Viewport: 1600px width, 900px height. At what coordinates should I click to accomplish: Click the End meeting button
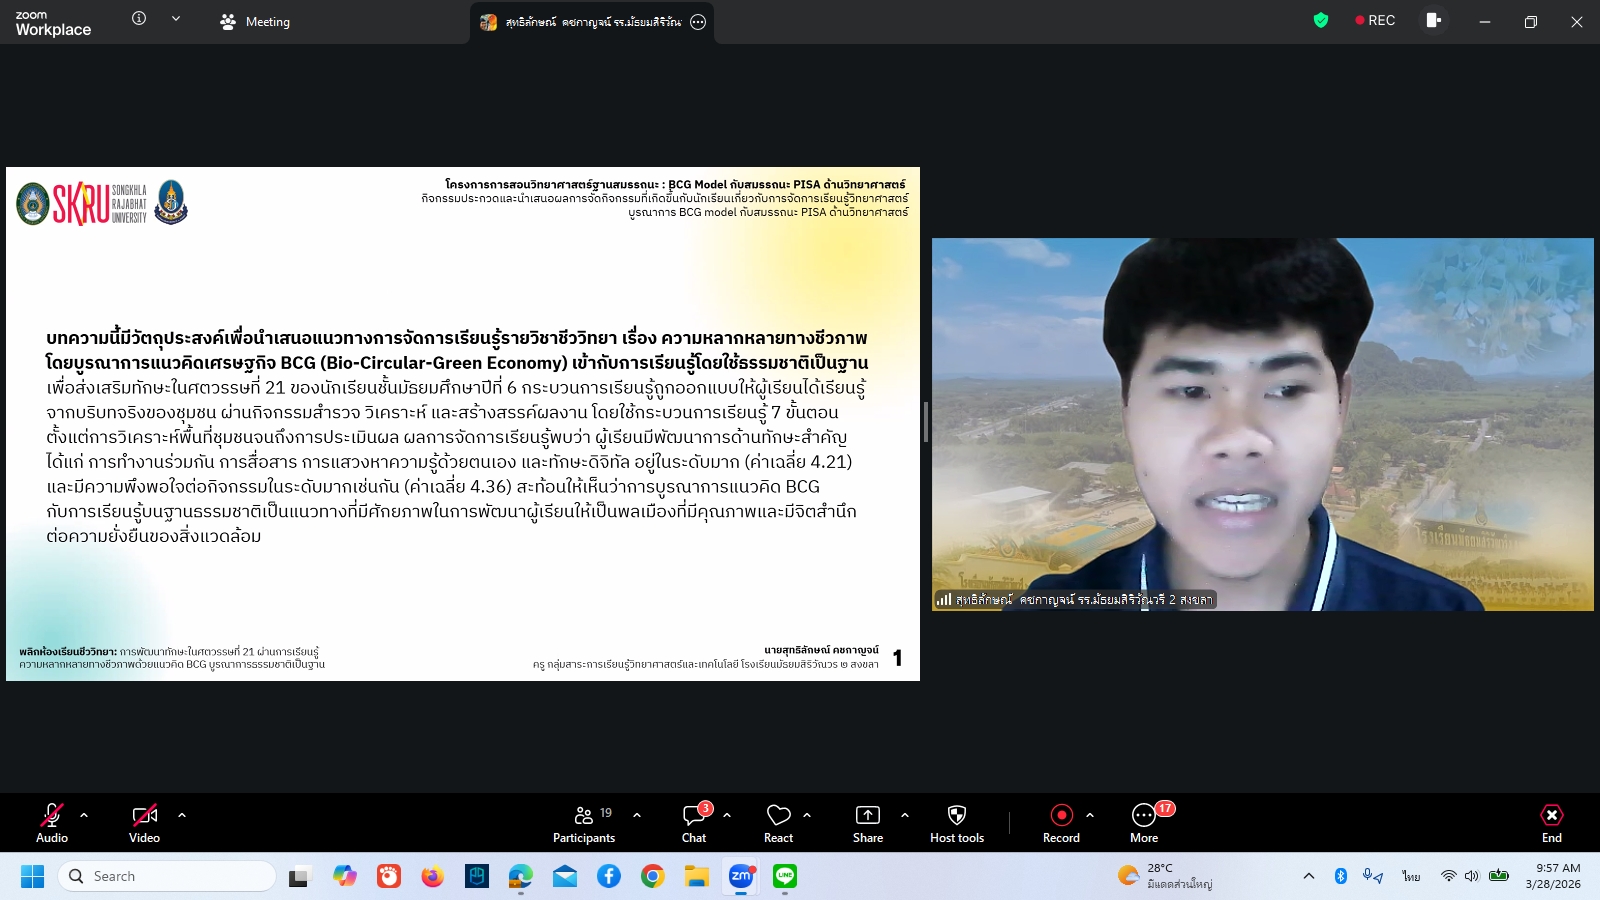click(x=1551, y=823)
